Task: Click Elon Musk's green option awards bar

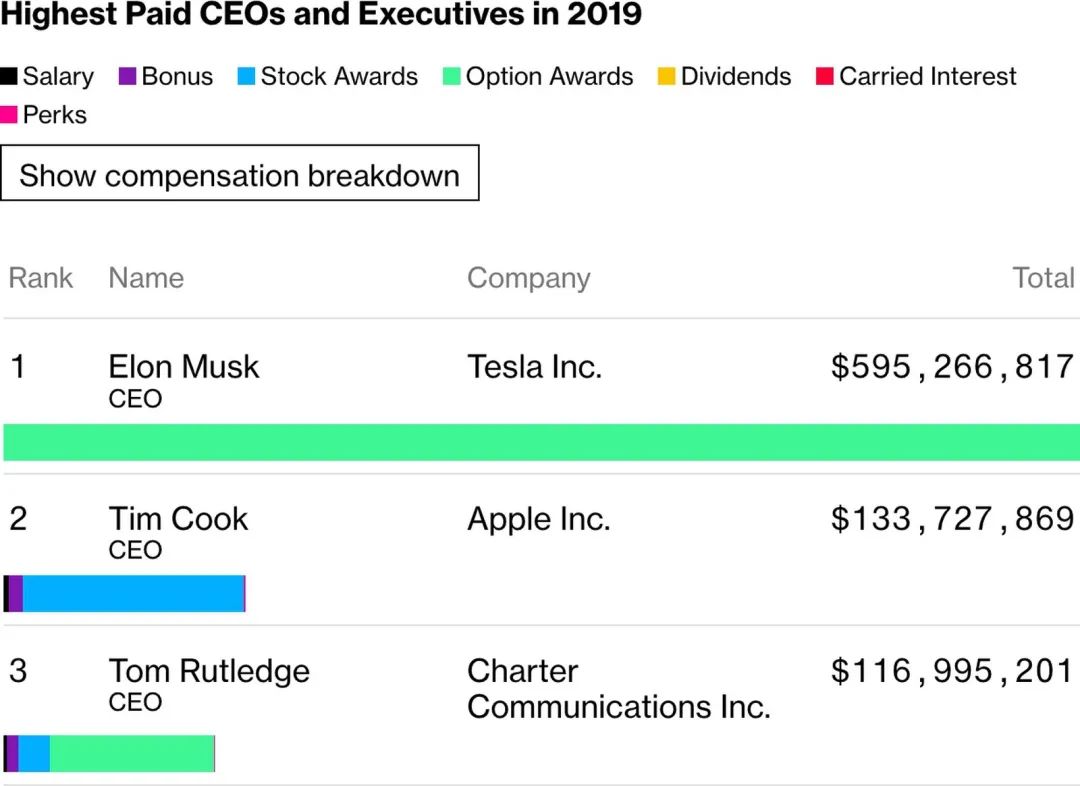Action: [540, 442]
